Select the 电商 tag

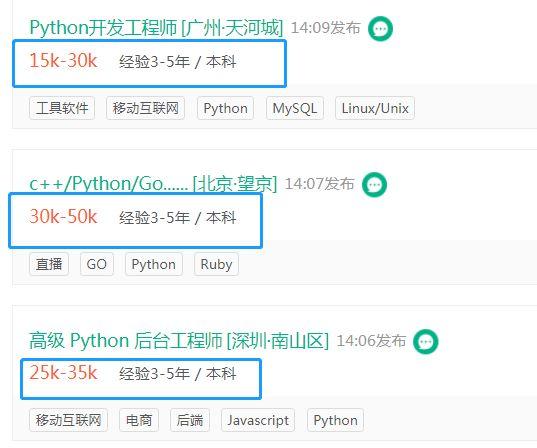(139, 420)
